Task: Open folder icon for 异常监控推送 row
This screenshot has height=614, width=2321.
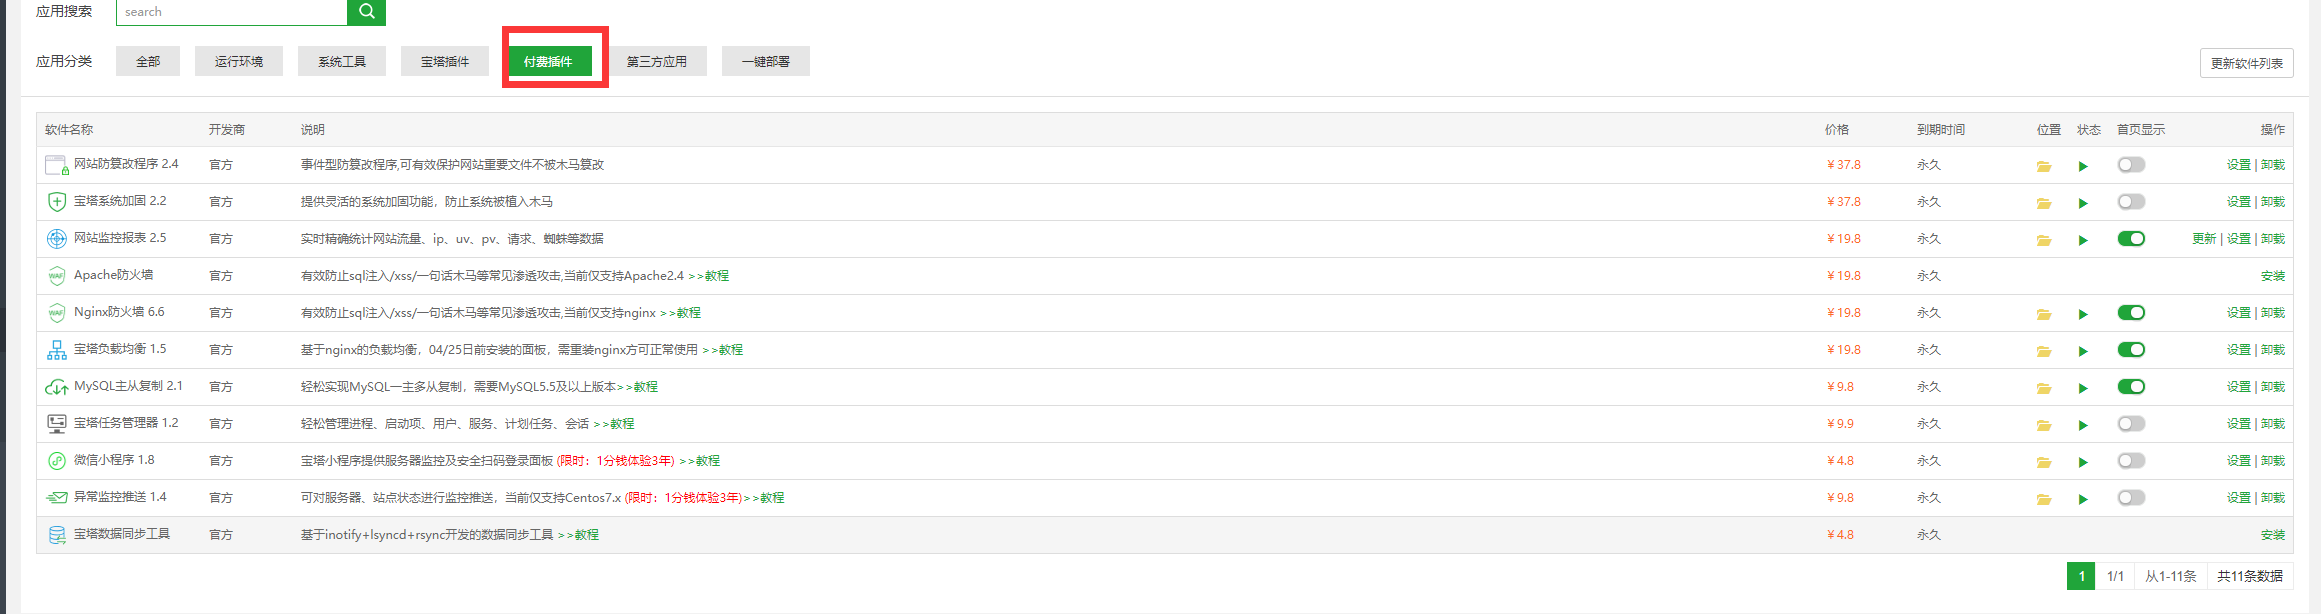Action: (2044, 499)
